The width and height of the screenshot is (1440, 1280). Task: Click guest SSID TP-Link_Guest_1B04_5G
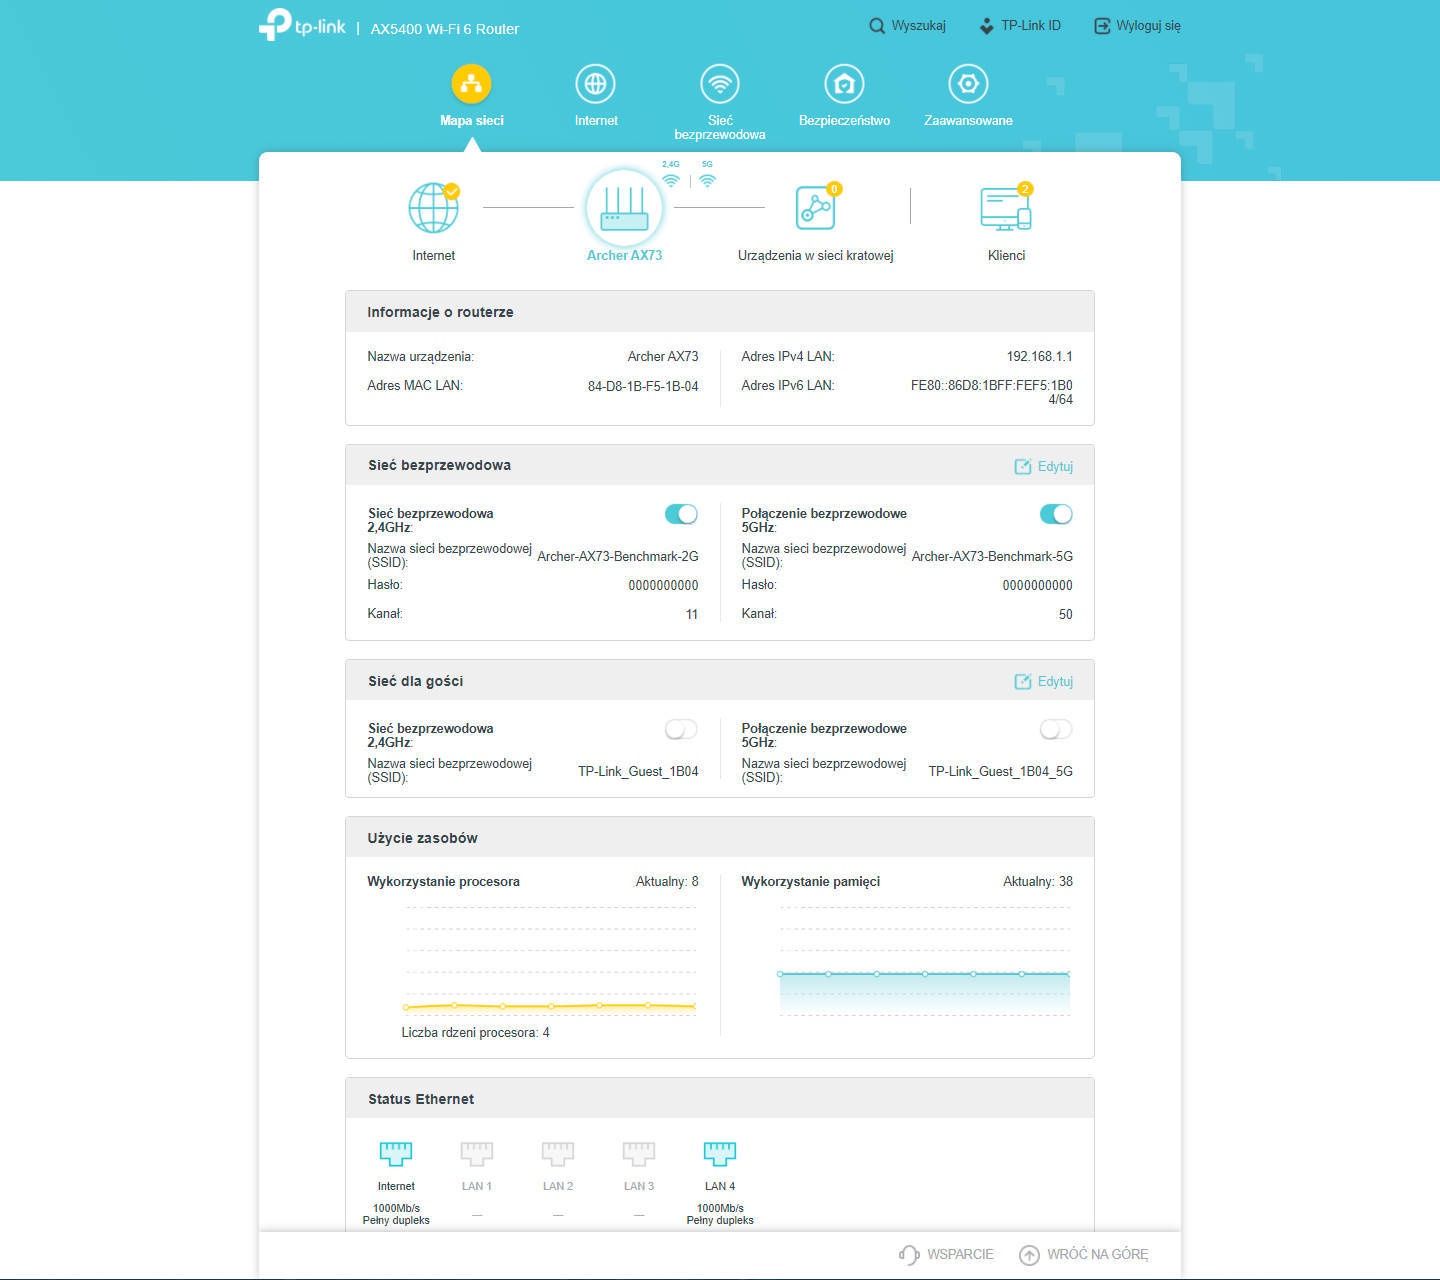click(x=1000, y=772)
